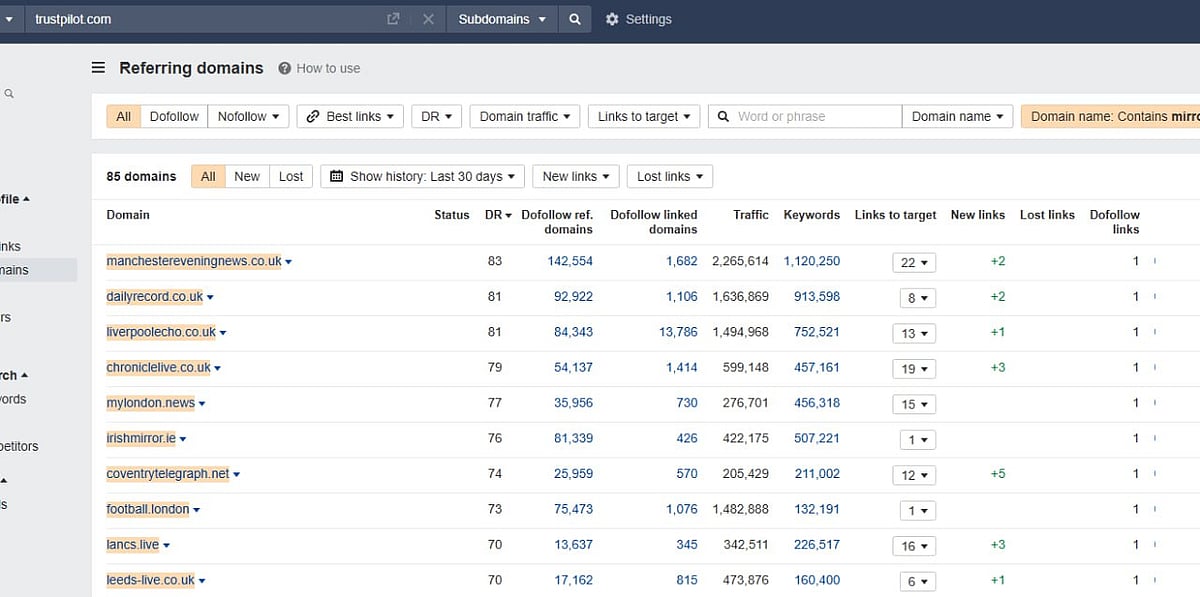This screenshot has width=1200, height=597.
Task: Click the trustpilot.com target input
Action: (x=205, y=19)
